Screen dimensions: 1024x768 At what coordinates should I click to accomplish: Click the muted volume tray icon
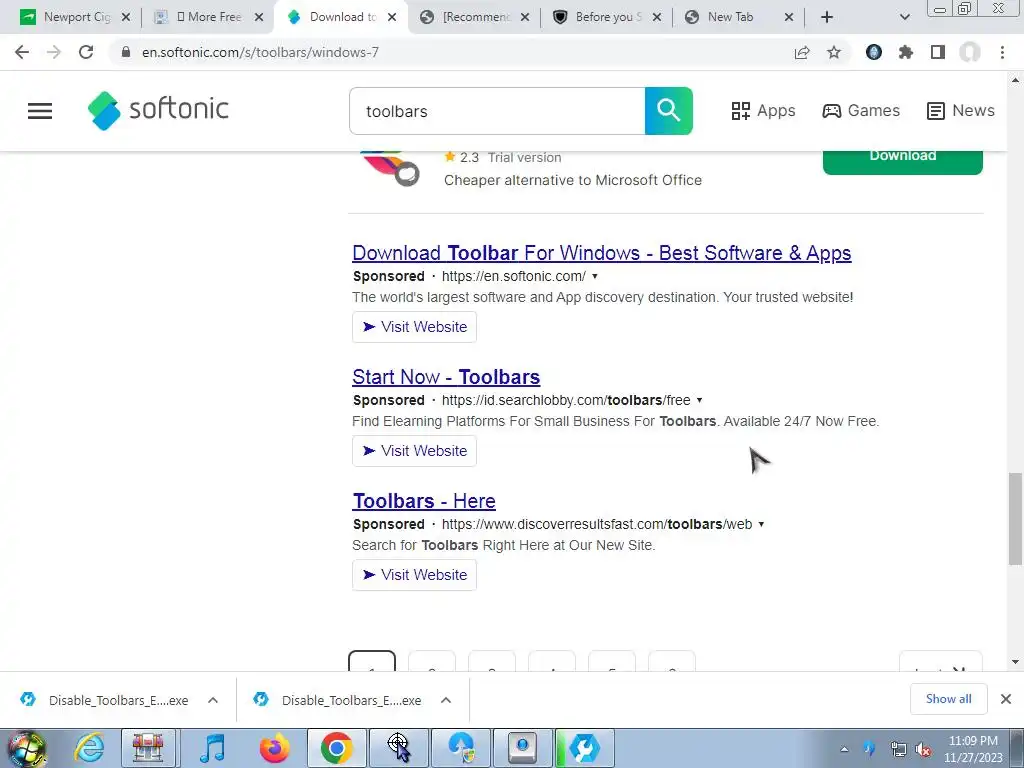[923, 749]
